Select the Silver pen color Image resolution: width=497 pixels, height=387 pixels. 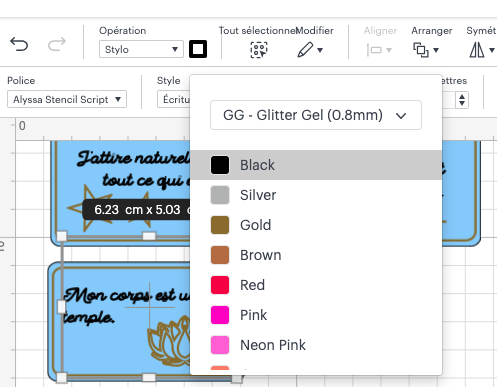[316, 195]
